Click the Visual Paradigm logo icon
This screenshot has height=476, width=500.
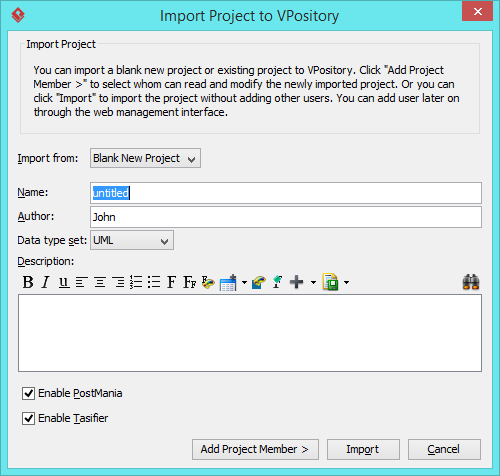pyautogui.click(x=18, y=15)
